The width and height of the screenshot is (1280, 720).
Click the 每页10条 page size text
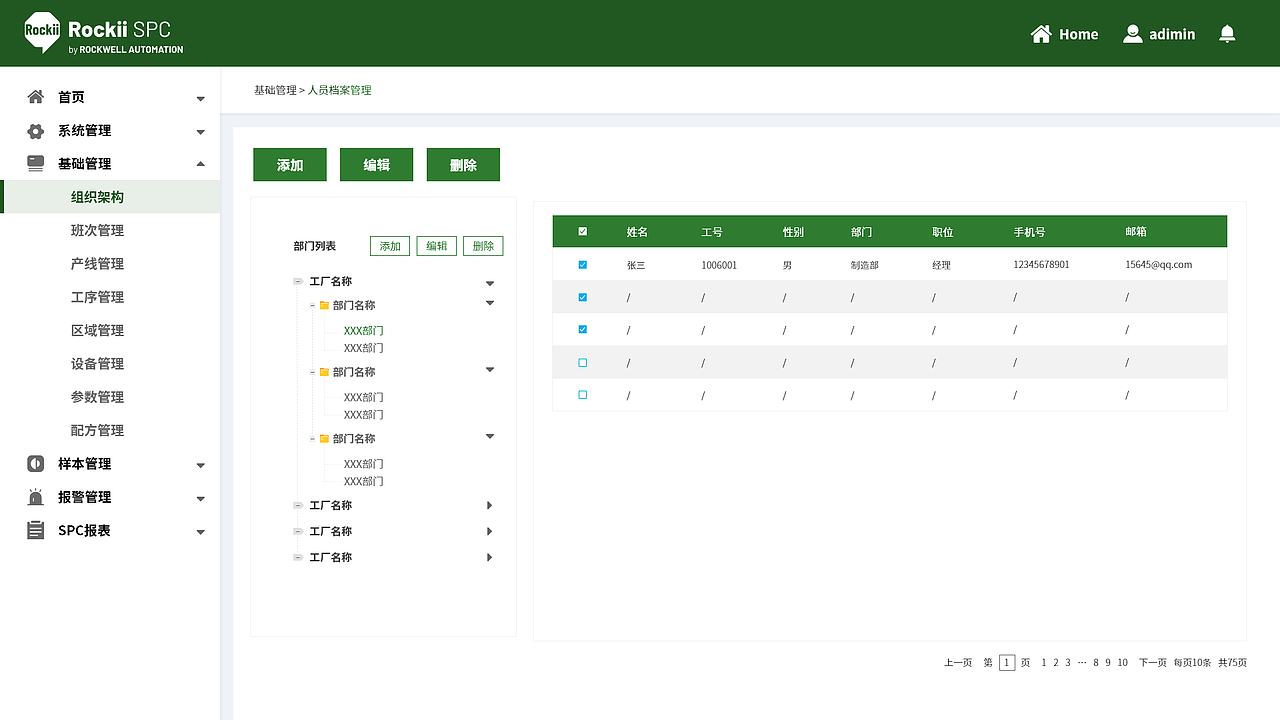[x=1192, y=663]
